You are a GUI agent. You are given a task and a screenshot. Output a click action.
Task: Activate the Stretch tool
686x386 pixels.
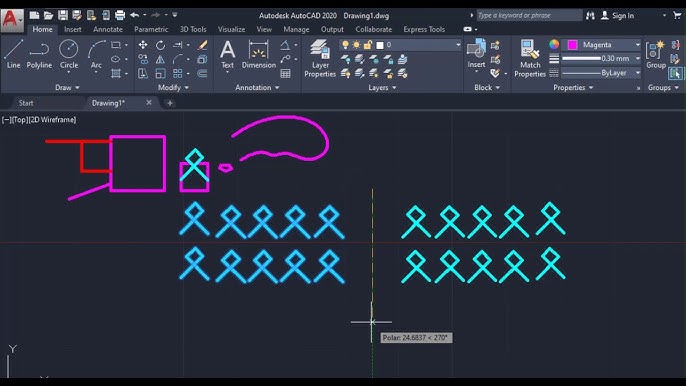point(143,74)
